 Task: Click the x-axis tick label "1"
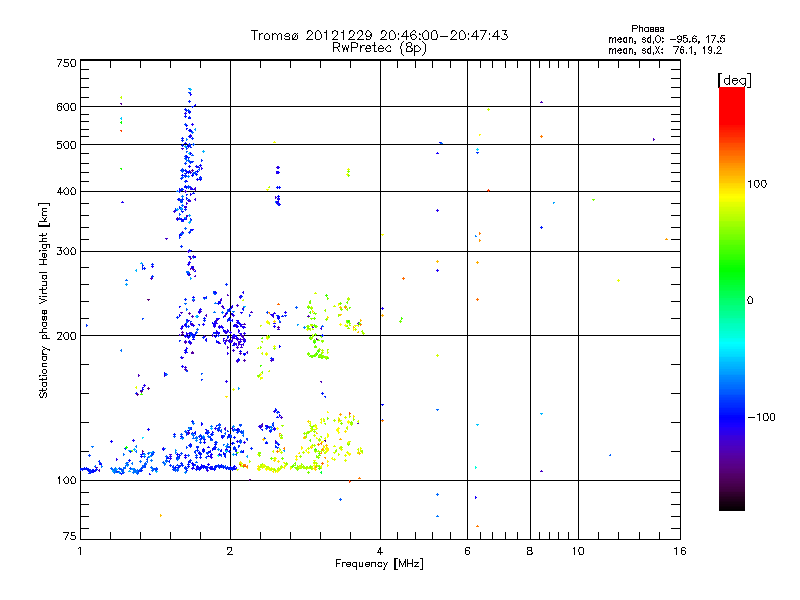pyautogui.click(x=80, y=551)
